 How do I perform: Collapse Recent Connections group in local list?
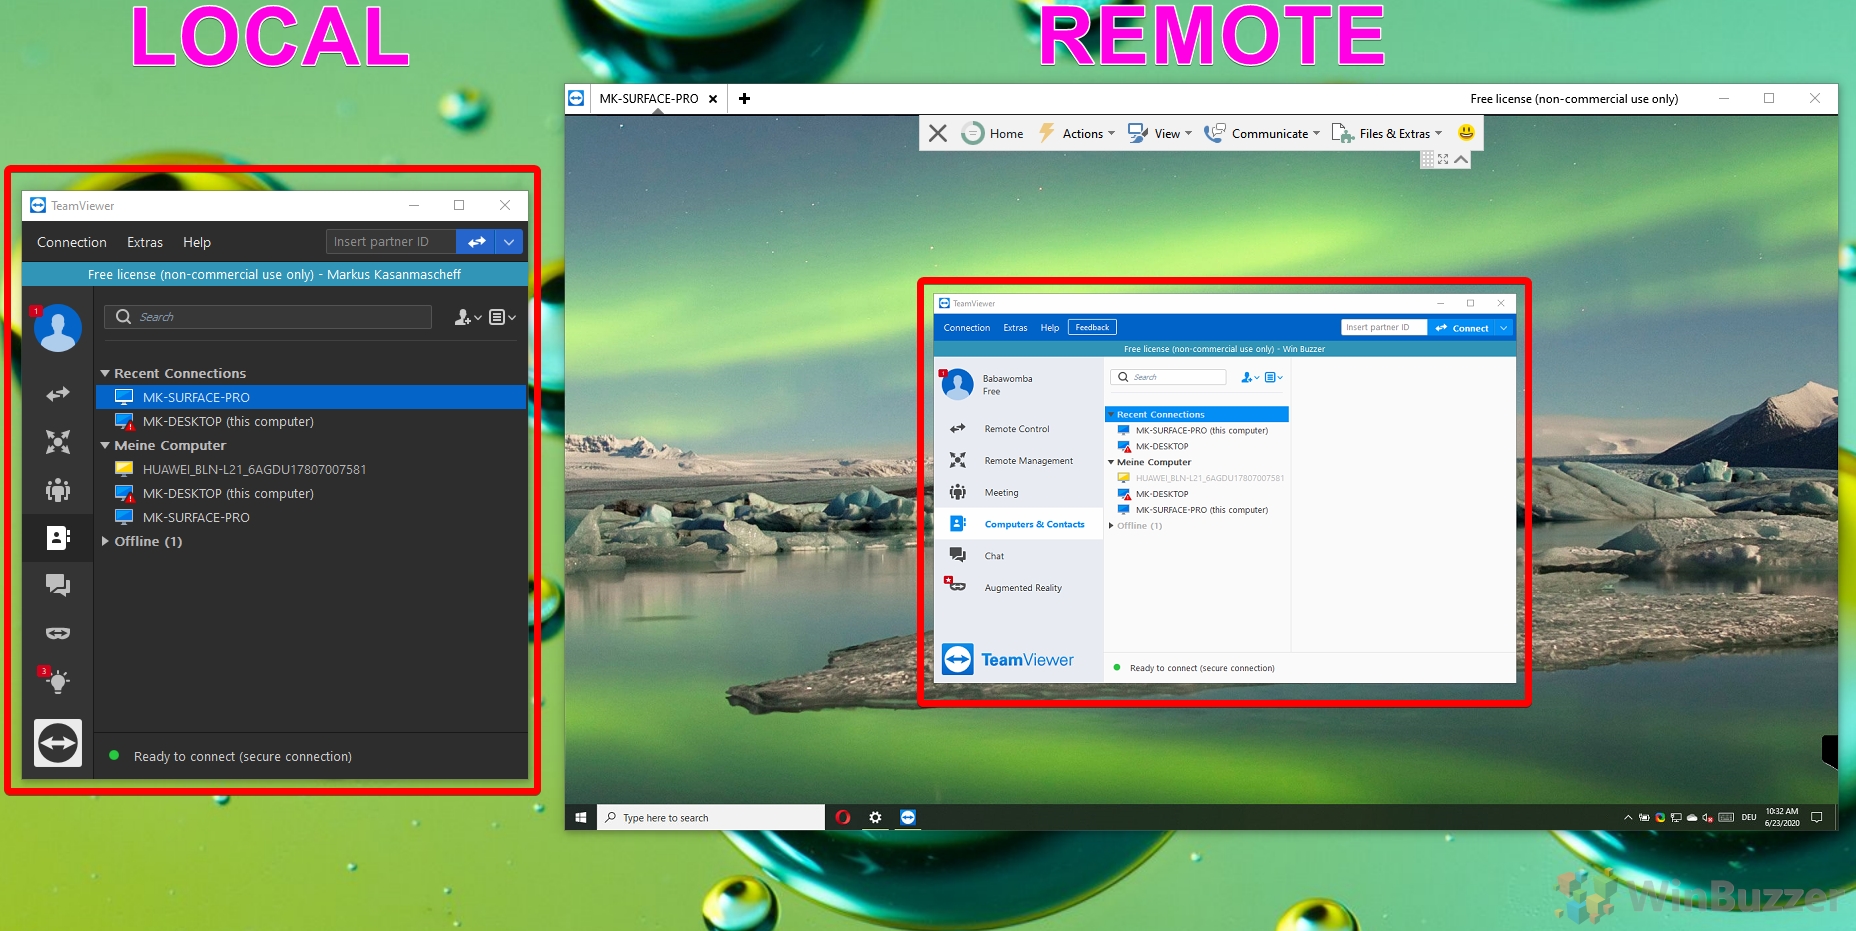105,373
